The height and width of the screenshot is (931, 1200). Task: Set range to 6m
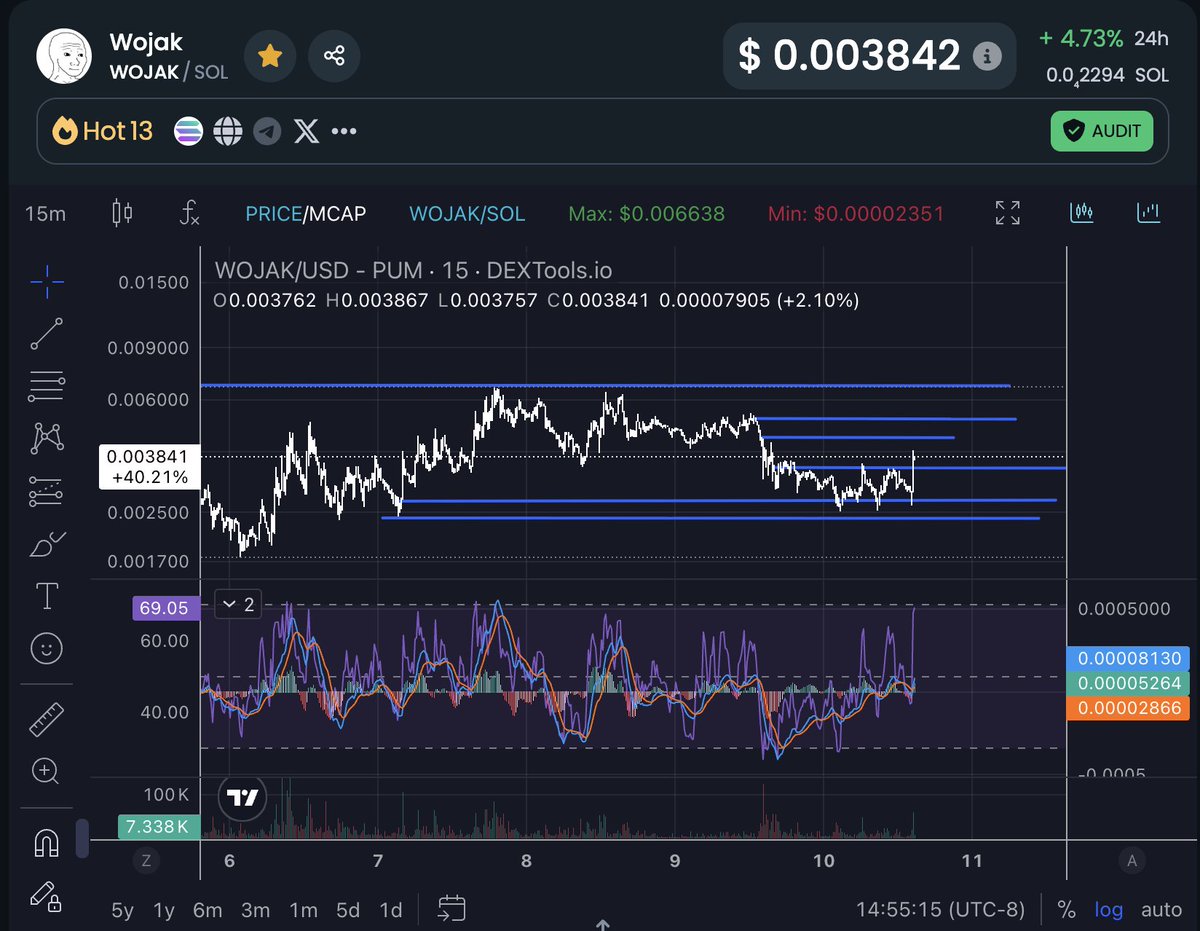pyautogui.click(x=207, y=910)
